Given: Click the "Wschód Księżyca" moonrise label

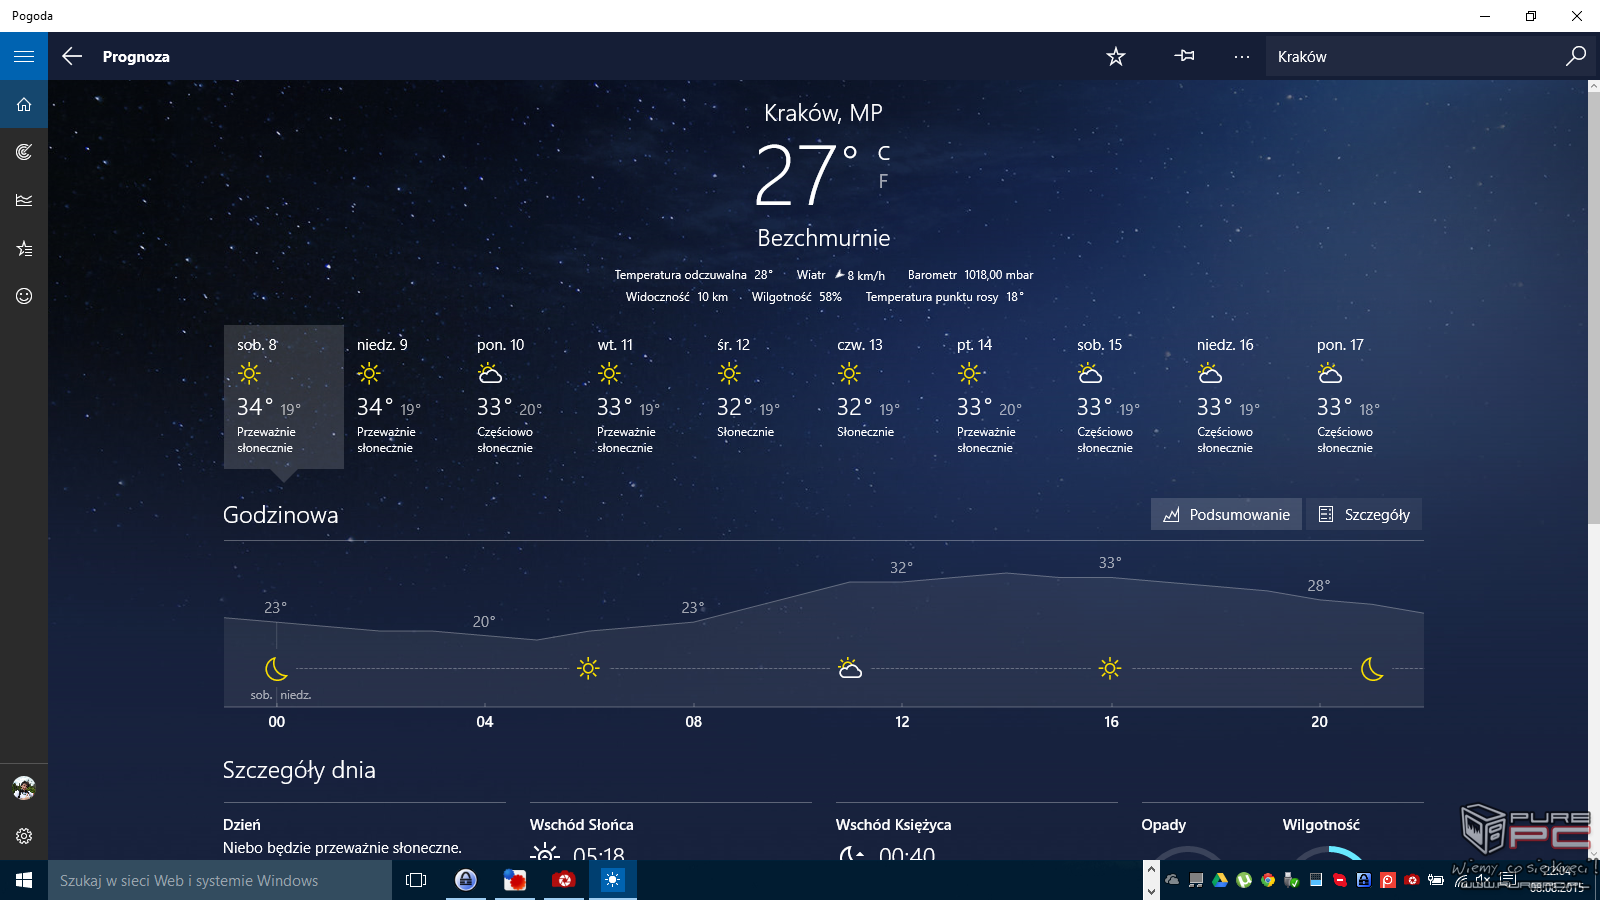Looking at the screenshot, I should pos(893,825).
